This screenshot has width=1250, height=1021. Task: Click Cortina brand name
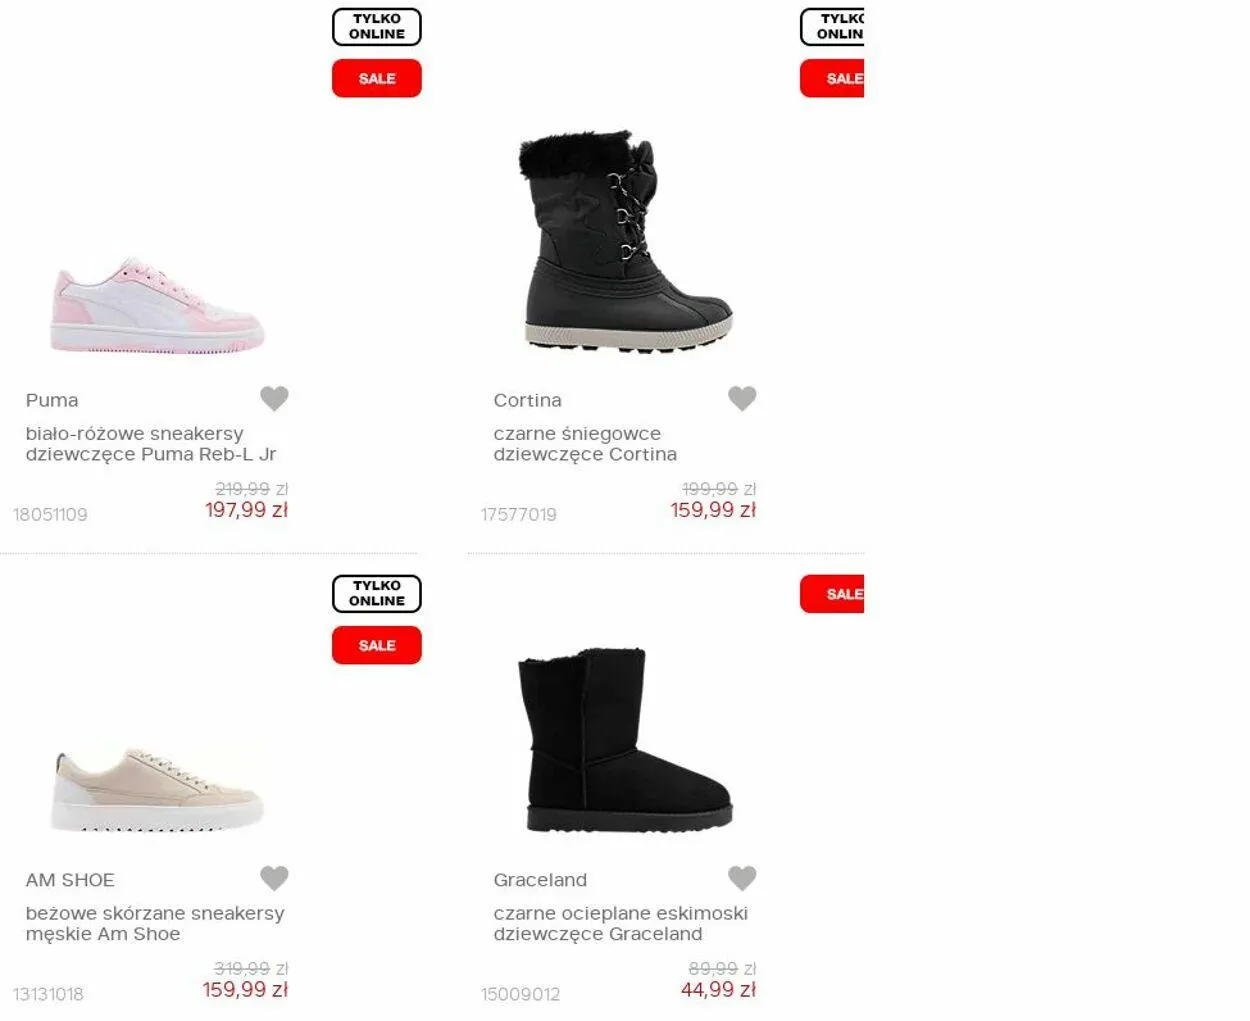tap(527, 400)
